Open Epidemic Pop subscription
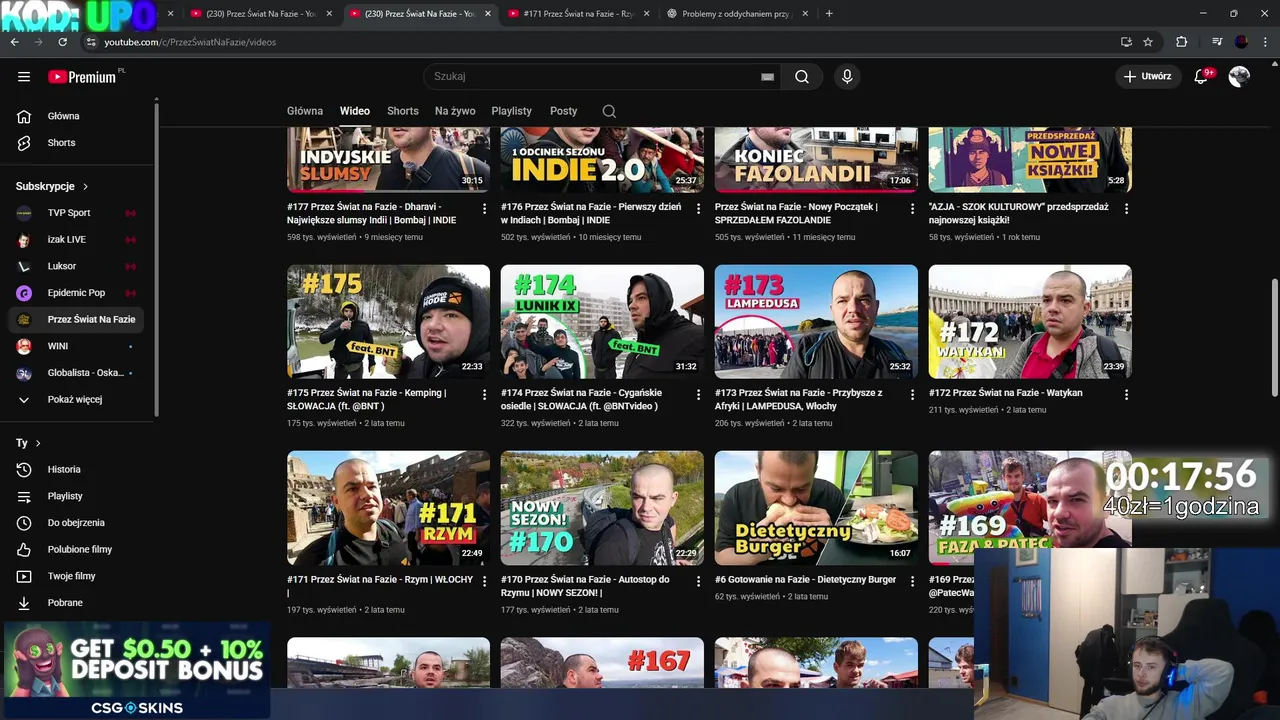 pyautogui.click(x=78, y=293)
